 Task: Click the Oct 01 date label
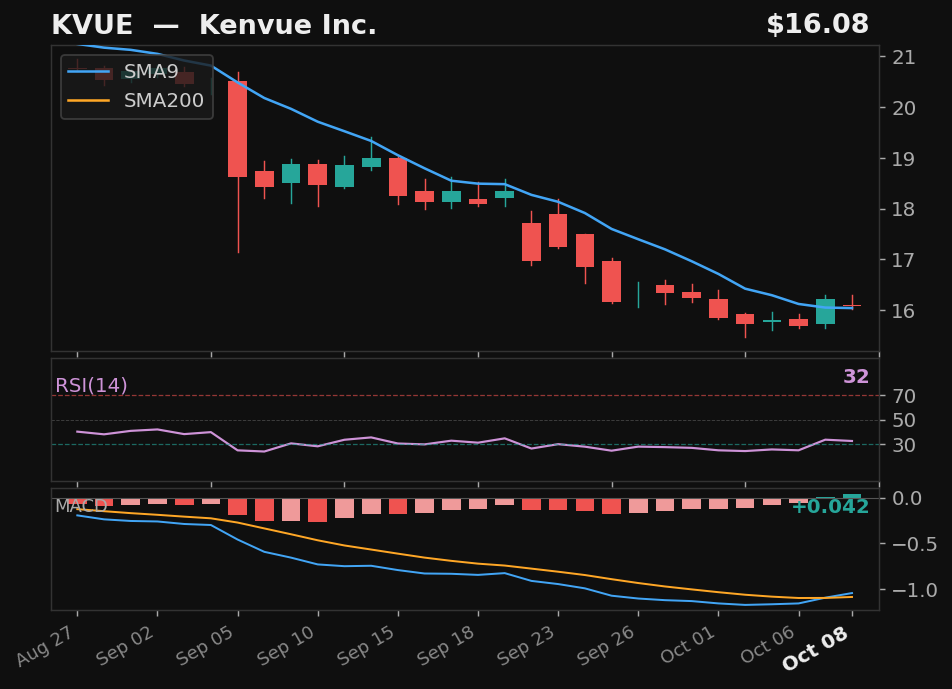[x=687, y=645]
